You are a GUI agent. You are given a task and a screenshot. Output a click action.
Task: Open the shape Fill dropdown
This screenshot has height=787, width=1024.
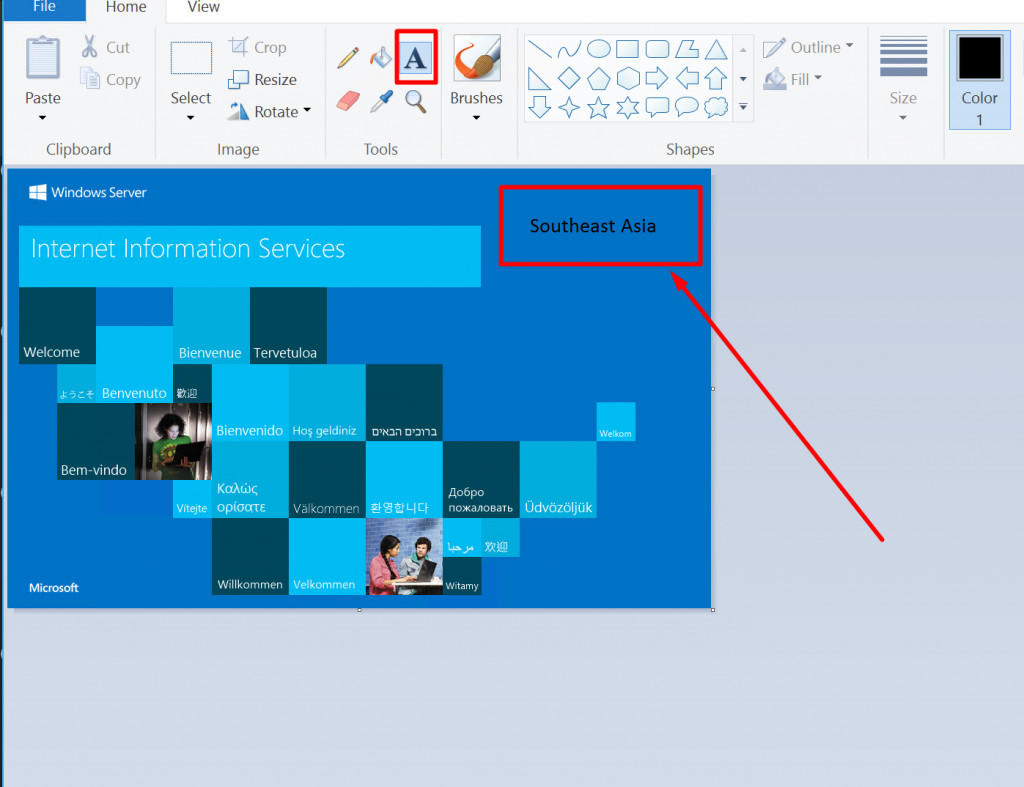point(792,79)
